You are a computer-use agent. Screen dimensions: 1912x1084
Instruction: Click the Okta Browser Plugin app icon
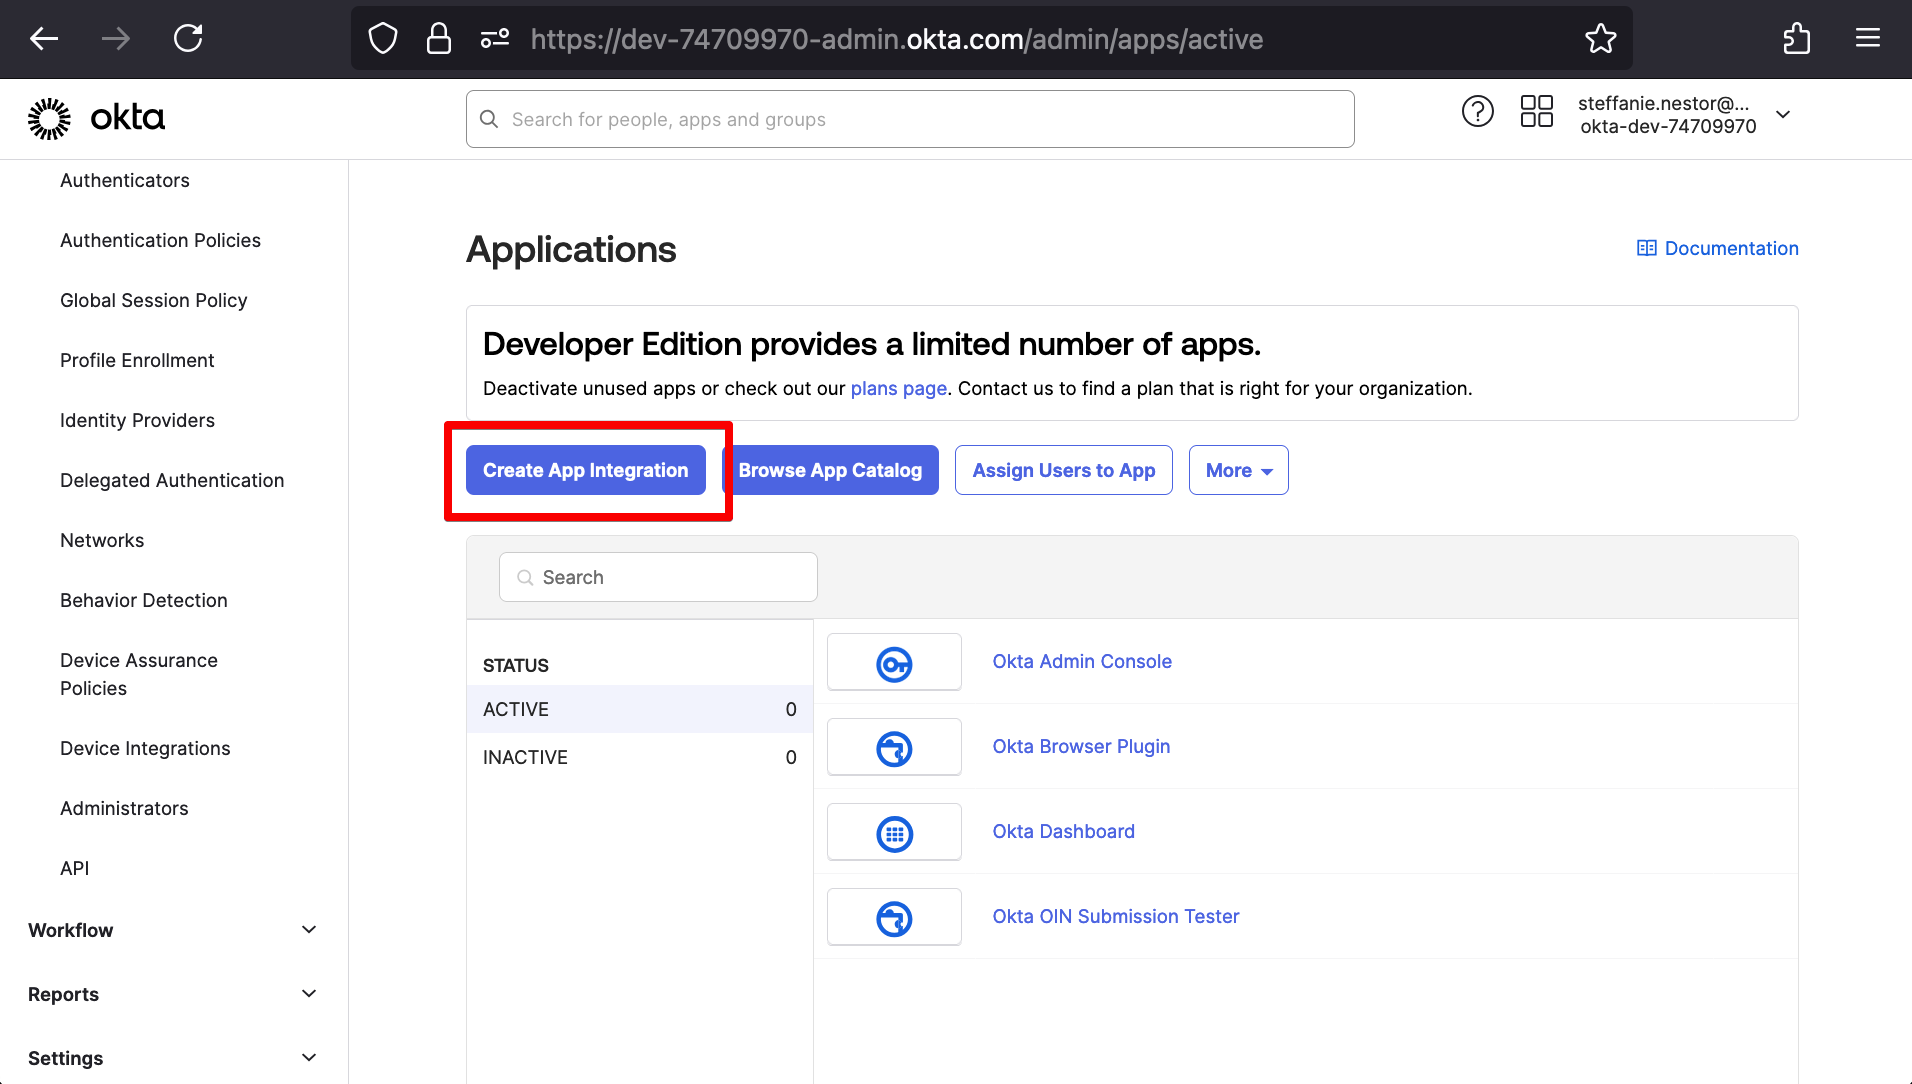pyautogui.click(x=894, y=747)
